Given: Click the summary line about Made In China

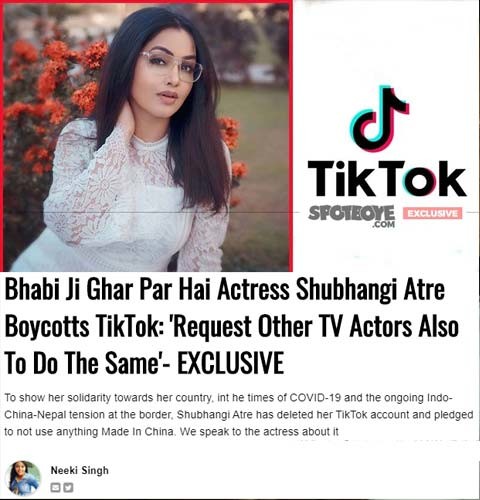Looking at the screenshot, I should (x=171, y=432).
